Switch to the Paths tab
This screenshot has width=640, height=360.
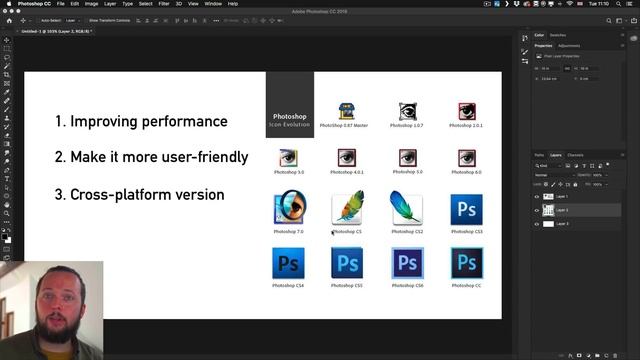click(539, 155)
